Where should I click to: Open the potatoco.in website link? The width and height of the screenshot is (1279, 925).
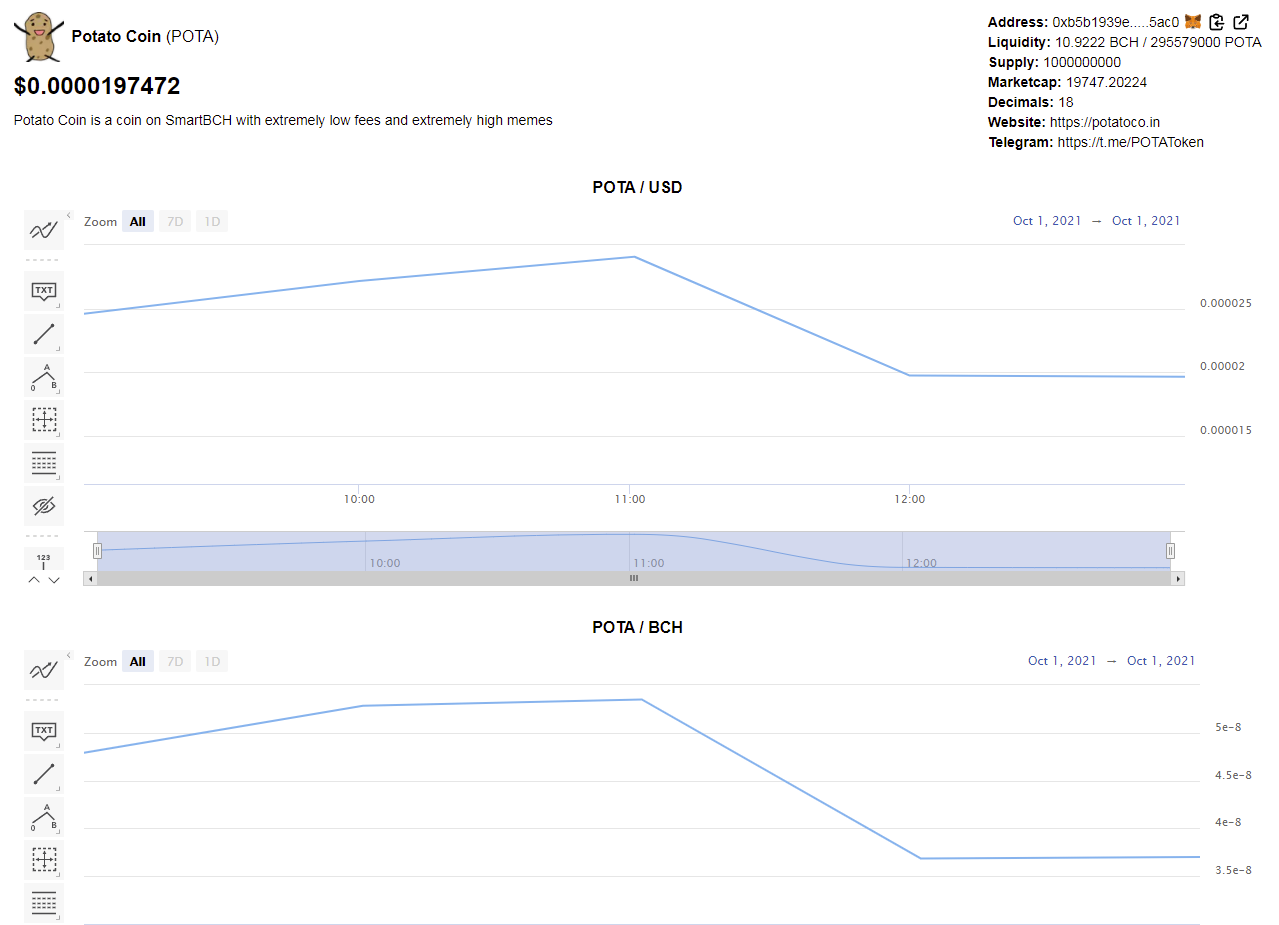[x=1105, y=122]
